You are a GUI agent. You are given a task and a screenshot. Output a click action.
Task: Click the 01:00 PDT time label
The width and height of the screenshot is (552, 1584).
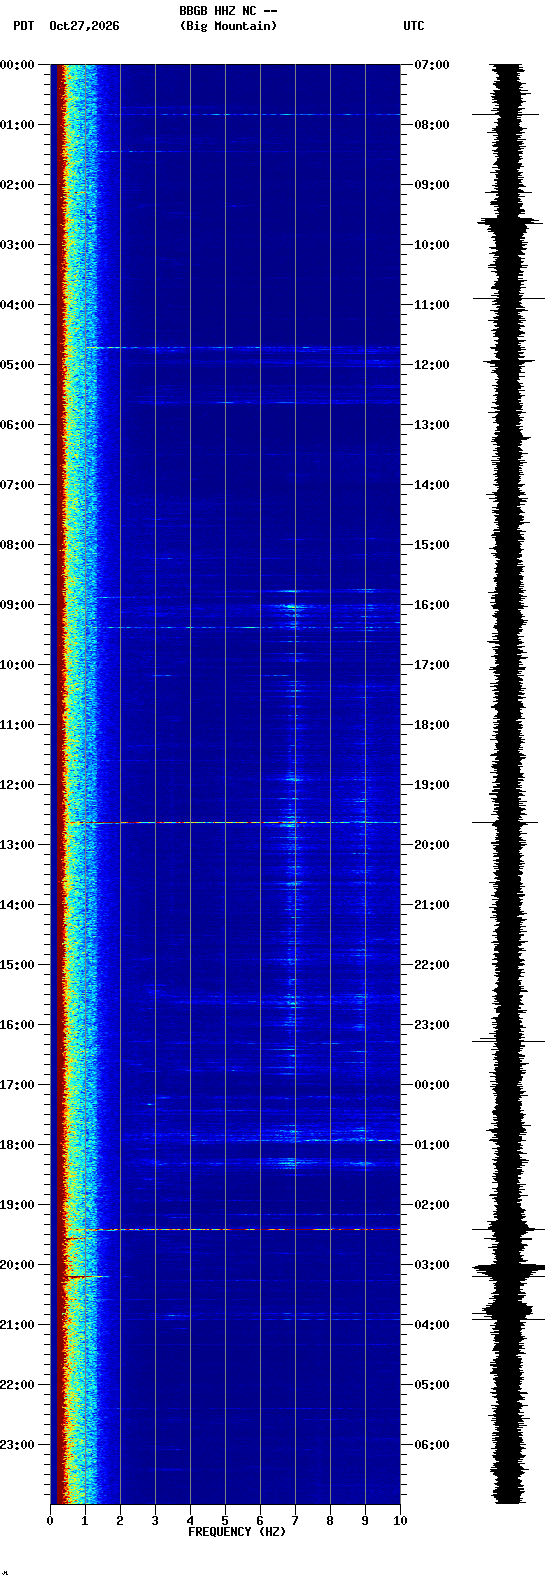pos(17,125)
